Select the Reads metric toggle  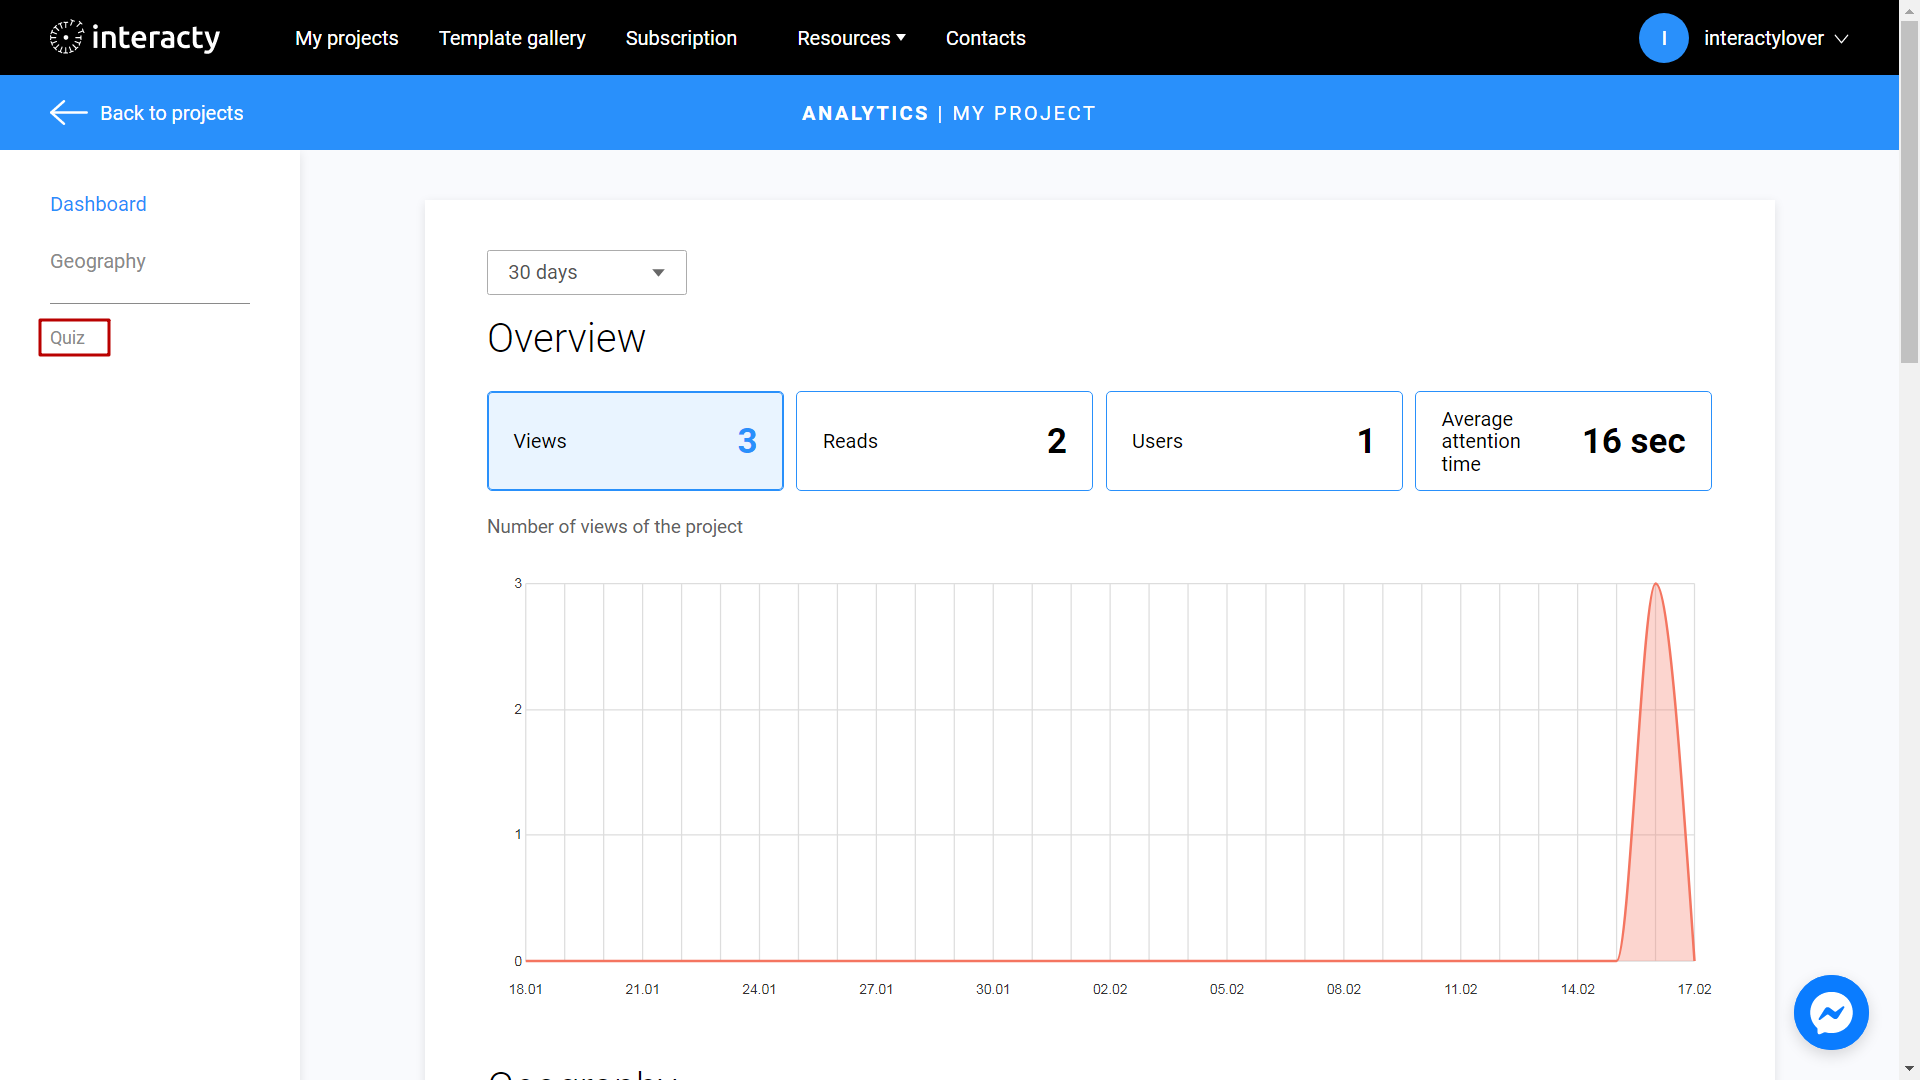[945, 440]
